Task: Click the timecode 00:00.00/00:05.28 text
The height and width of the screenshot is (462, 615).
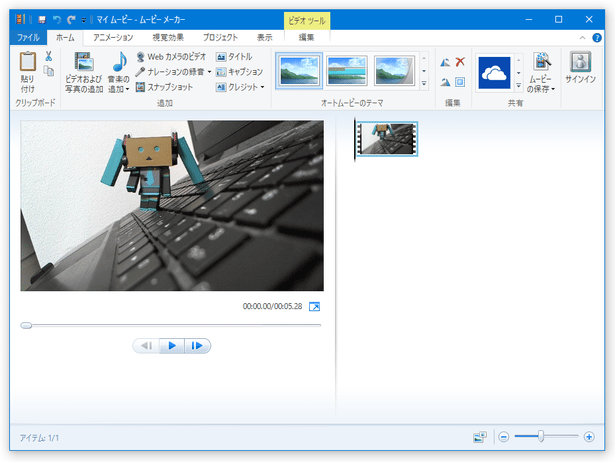Action: pyautogui.click(x=272, y=306)
